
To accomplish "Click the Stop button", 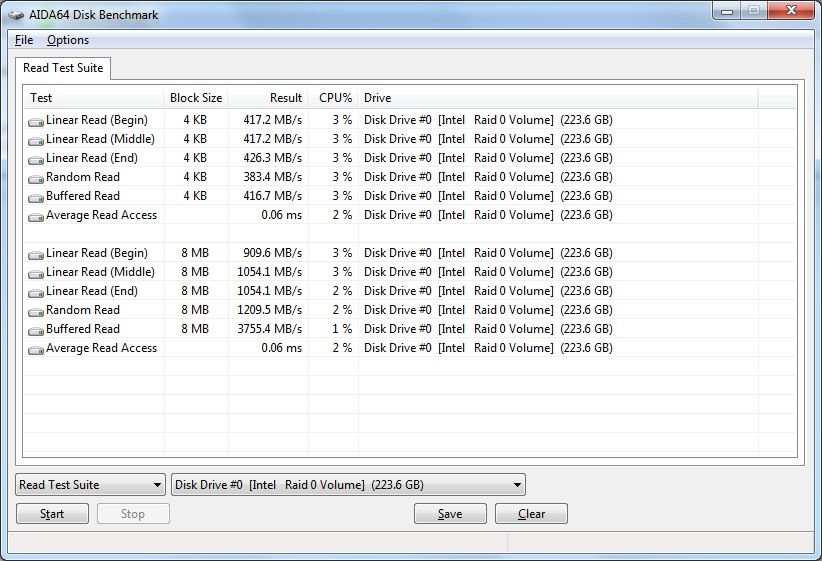I will (133, 514).
